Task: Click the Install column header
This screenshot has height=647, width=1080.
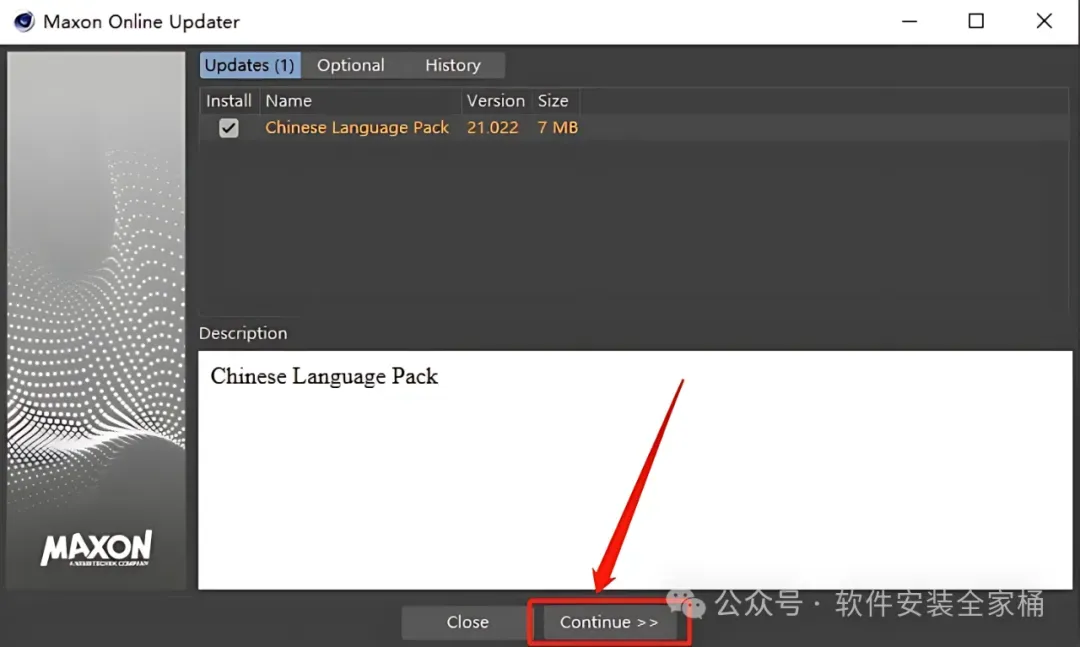Action: pos(229,101)
